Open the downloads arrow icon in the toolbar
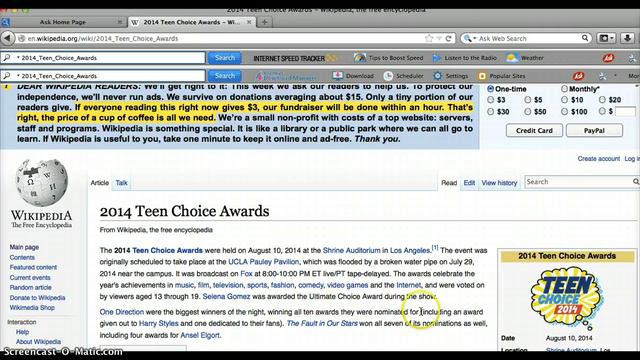The height and width of the screenshot is (360, 640). point(627,38)
